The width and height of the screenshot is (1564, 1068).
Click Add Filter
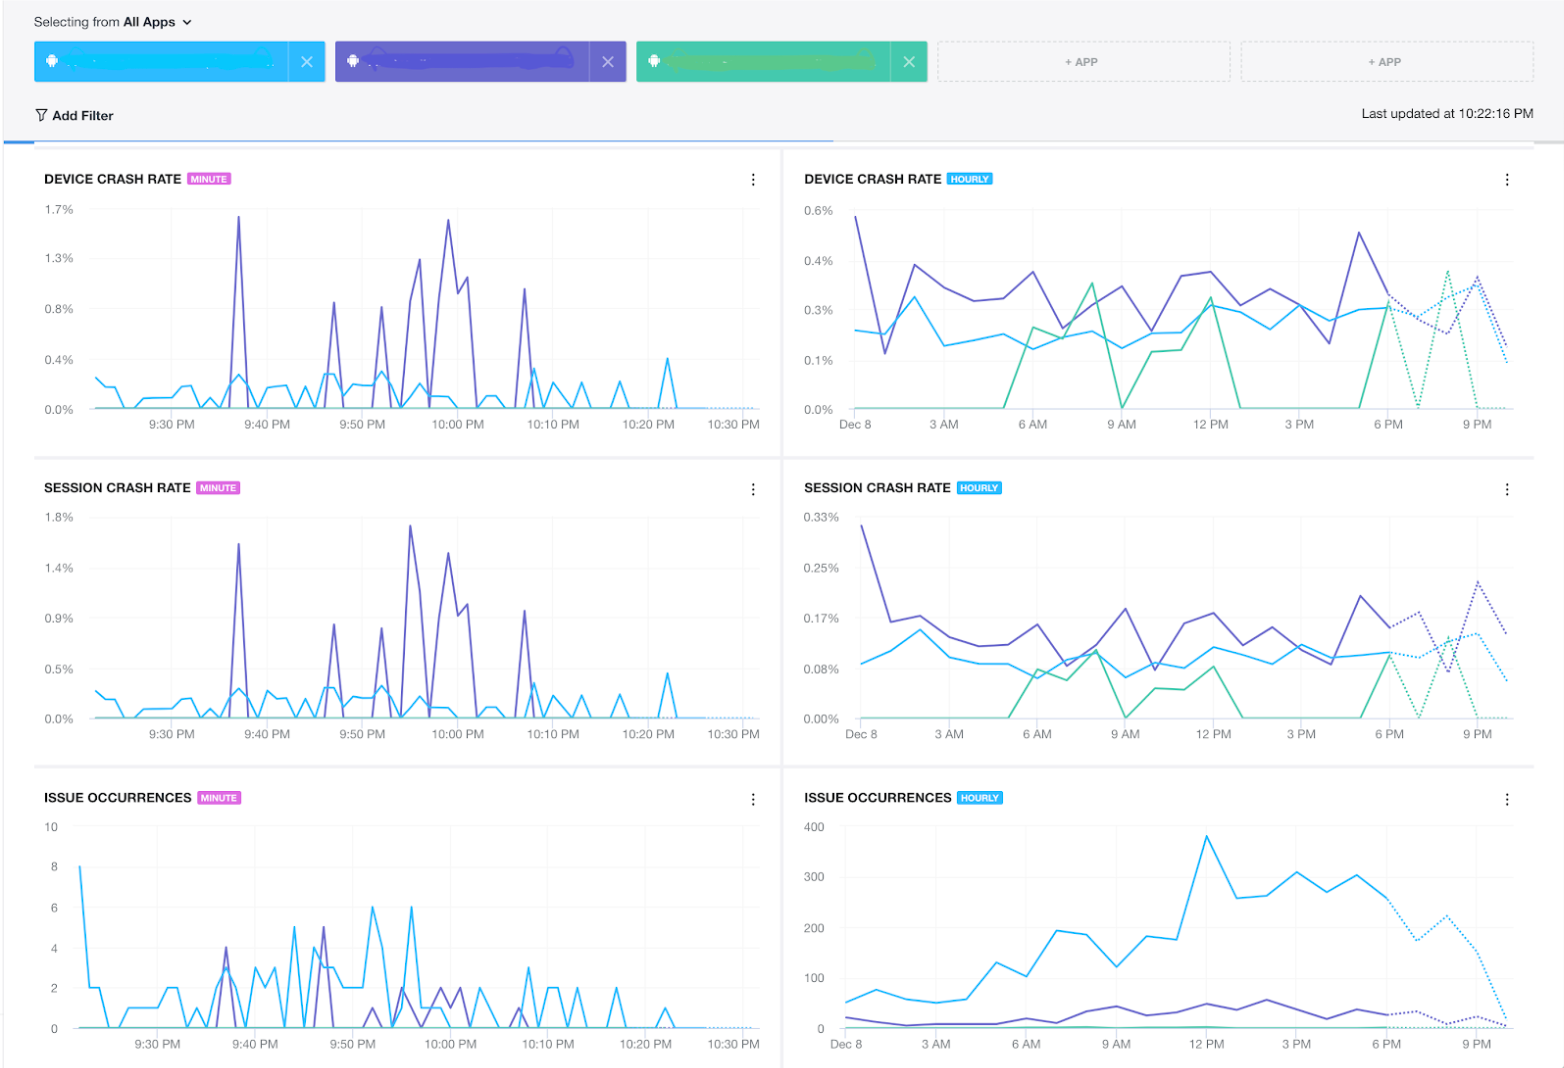tap(74, 116)
